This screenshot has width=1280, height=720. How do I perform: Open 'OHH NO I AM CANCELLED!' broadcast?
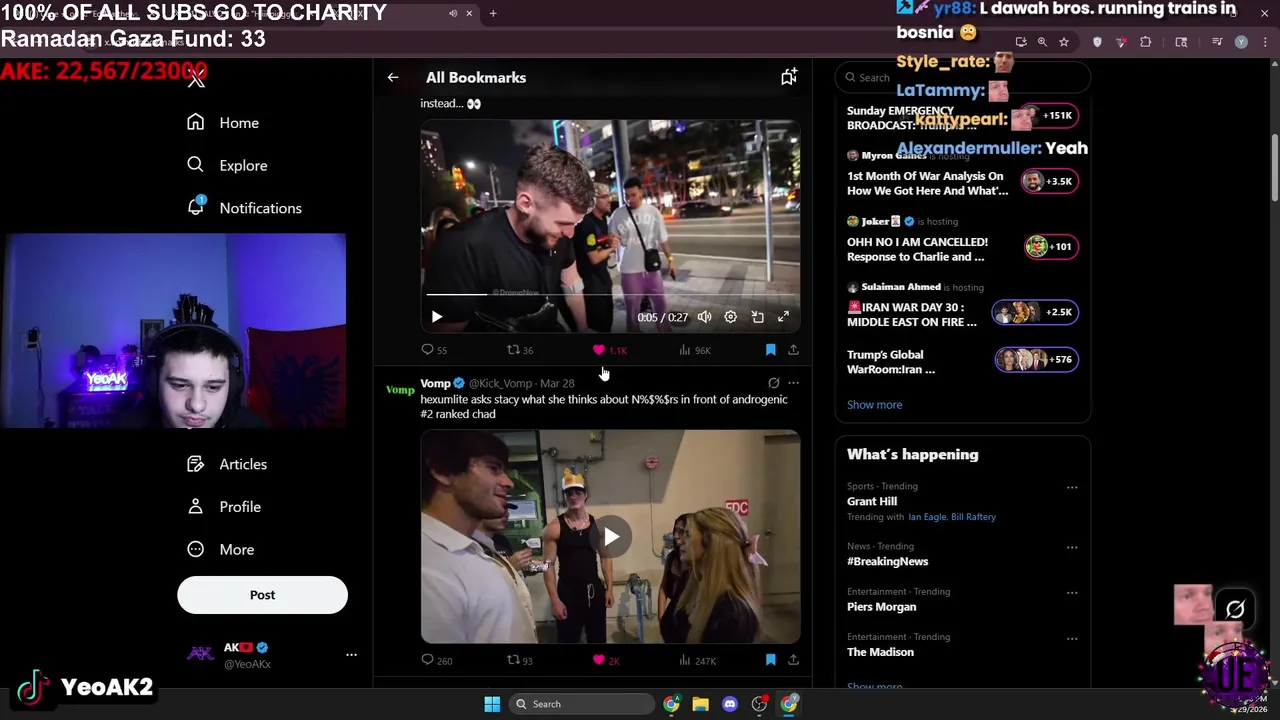tap(917, 249)
